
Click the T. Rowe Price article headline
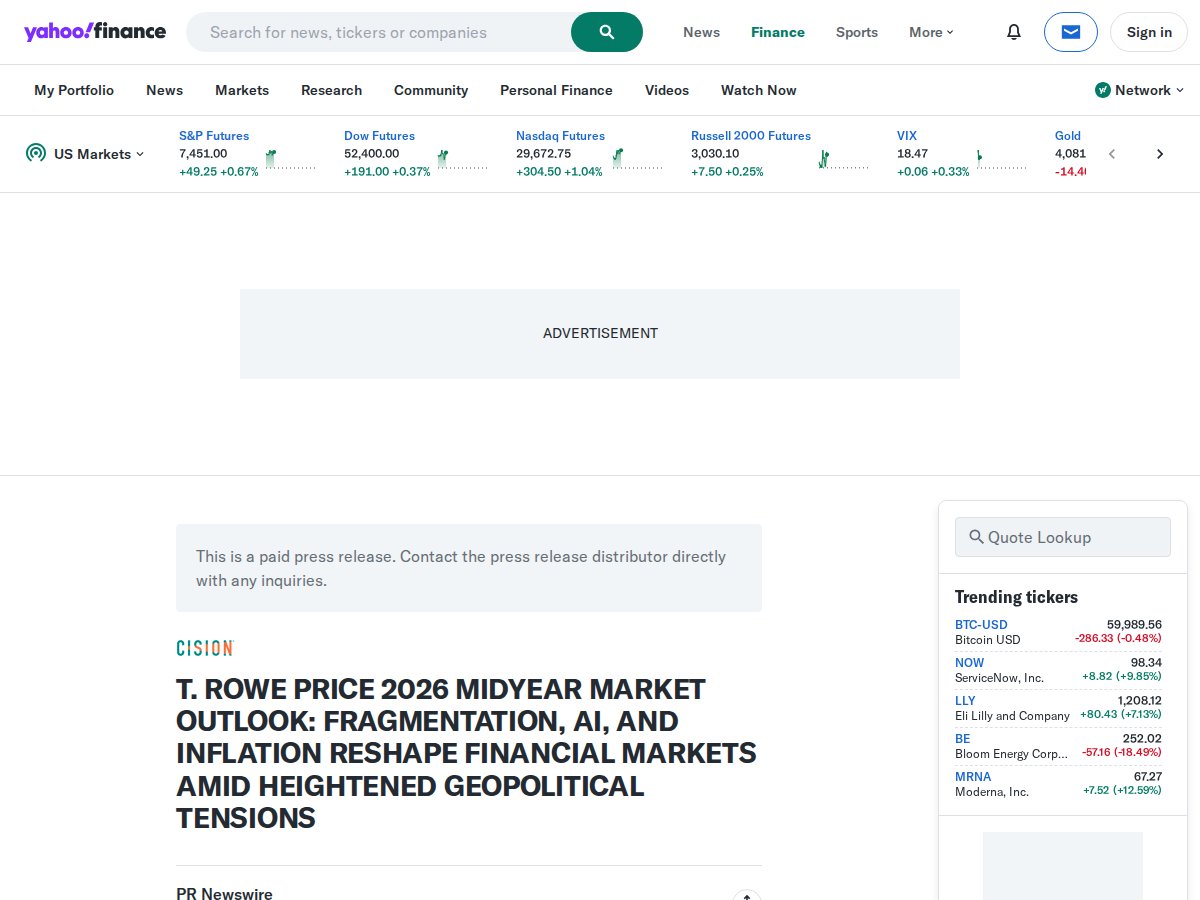point(466,754)
